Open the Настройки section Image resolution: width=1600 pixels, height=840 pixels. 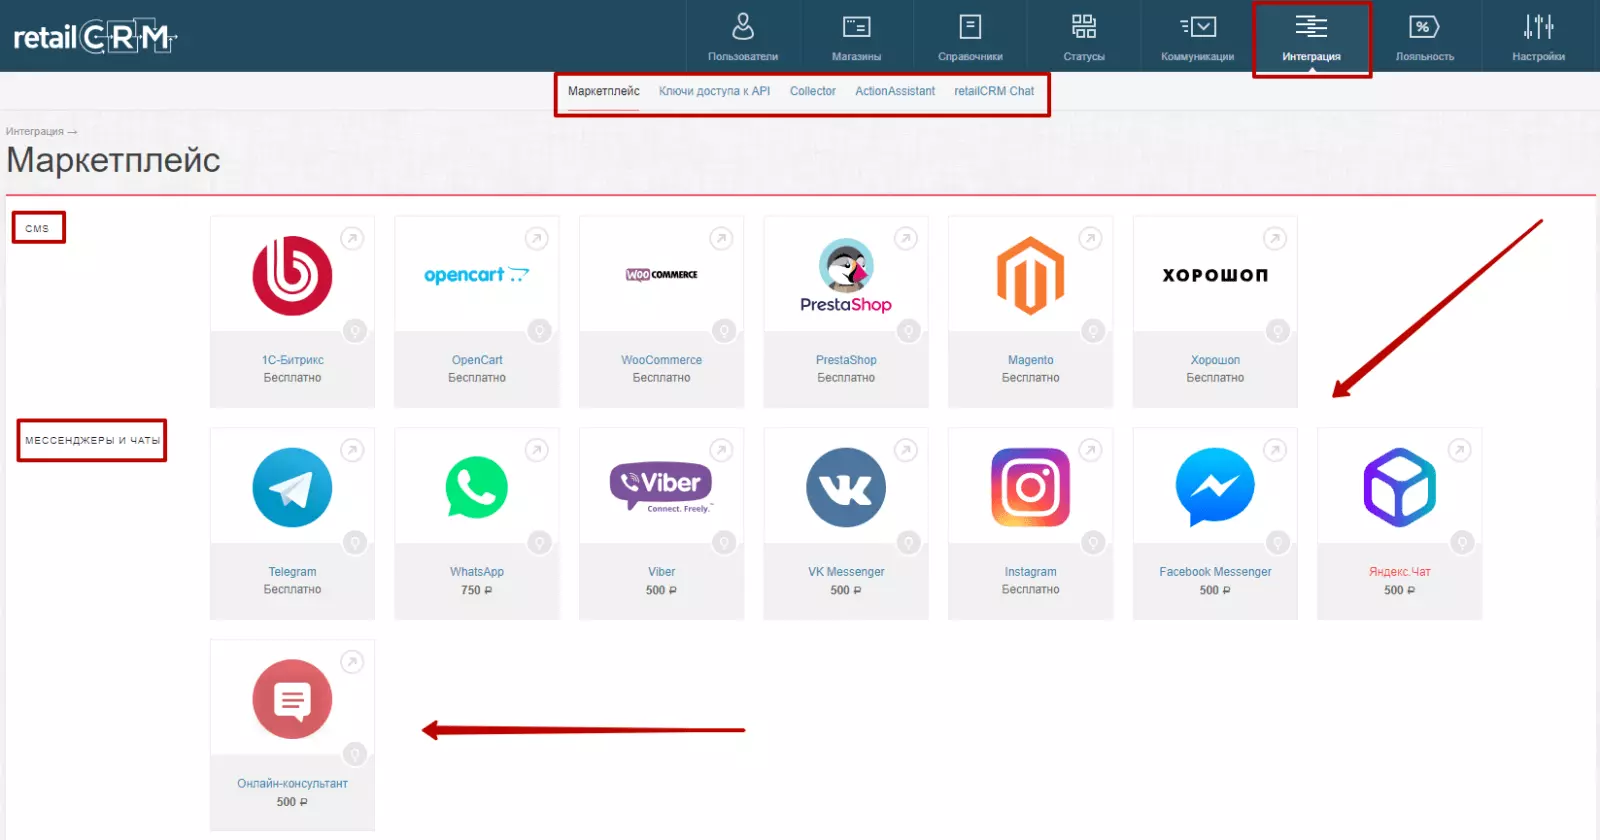point(1538,36)
